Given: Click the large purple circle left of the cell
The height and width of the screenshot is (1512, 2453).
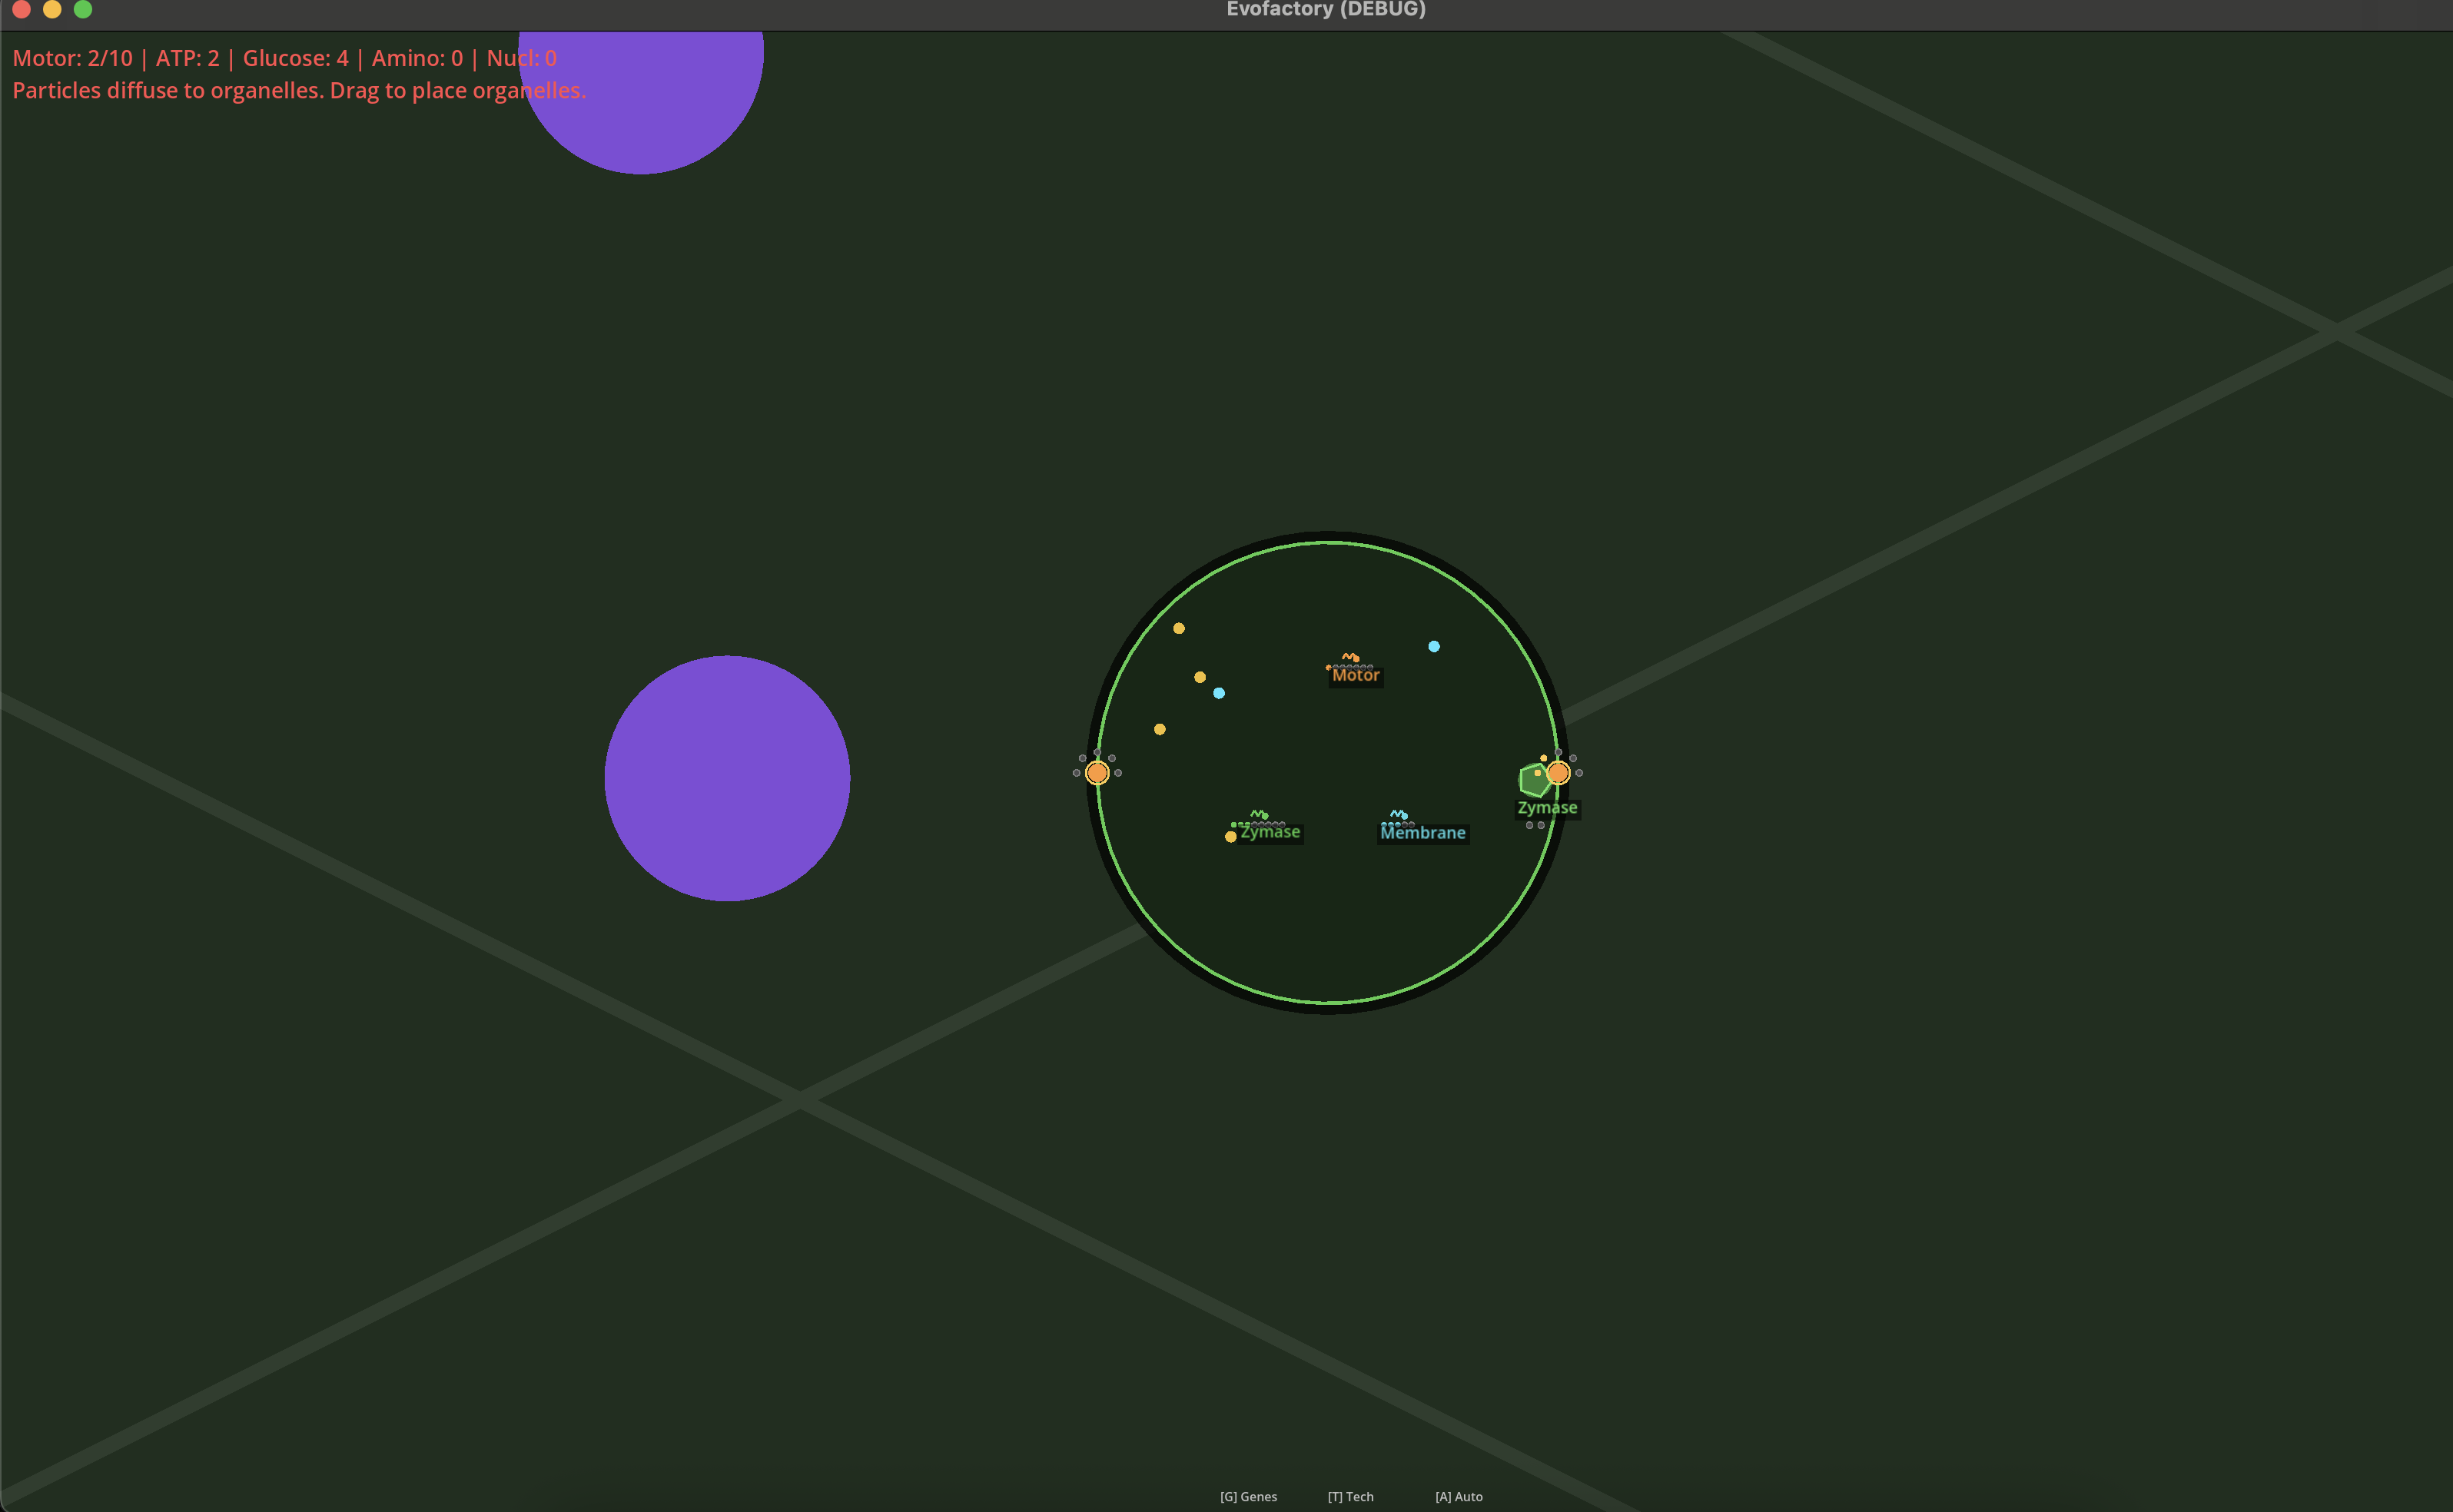Looking at the screenshot, I should [x=727, y=778].
